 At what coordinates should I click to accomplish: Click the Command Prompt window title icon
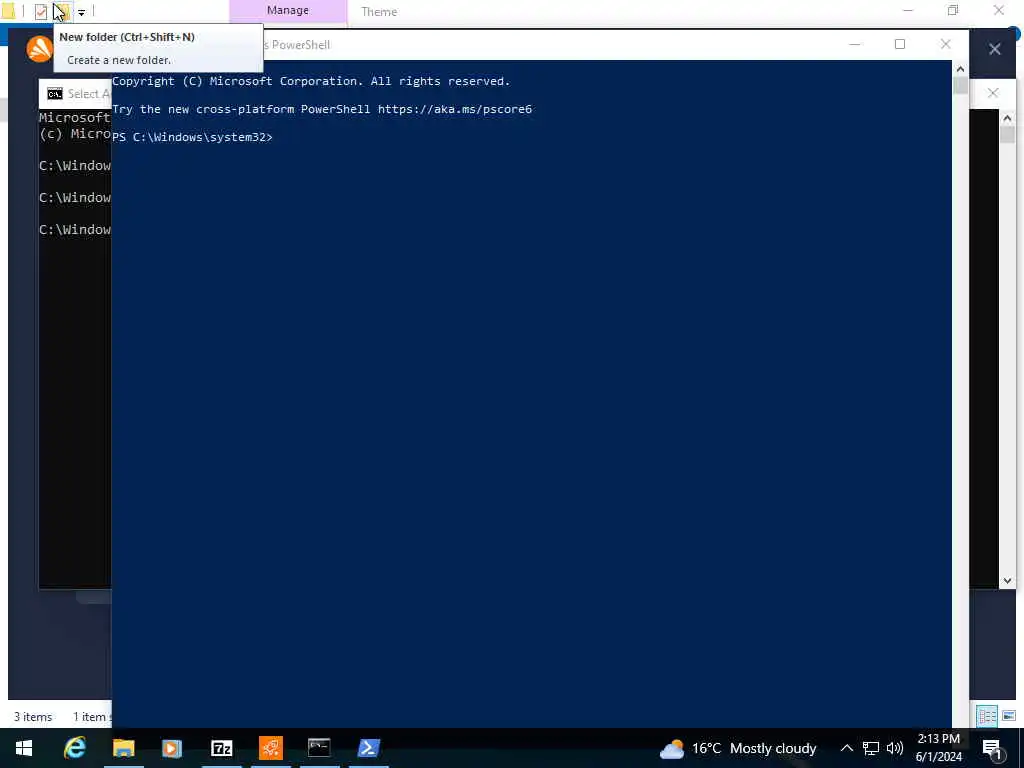55,94
